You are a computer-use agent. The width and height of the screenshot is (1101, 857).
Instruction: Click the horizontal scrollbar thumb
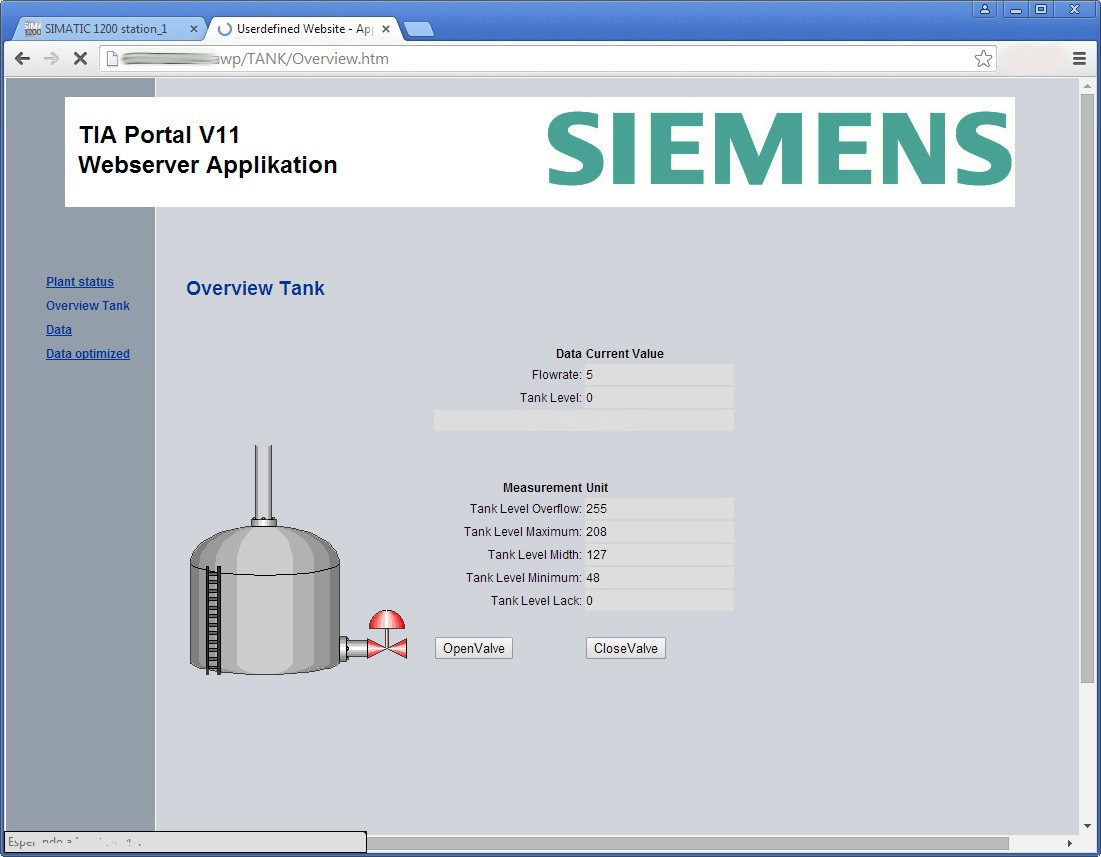point(687,843)
